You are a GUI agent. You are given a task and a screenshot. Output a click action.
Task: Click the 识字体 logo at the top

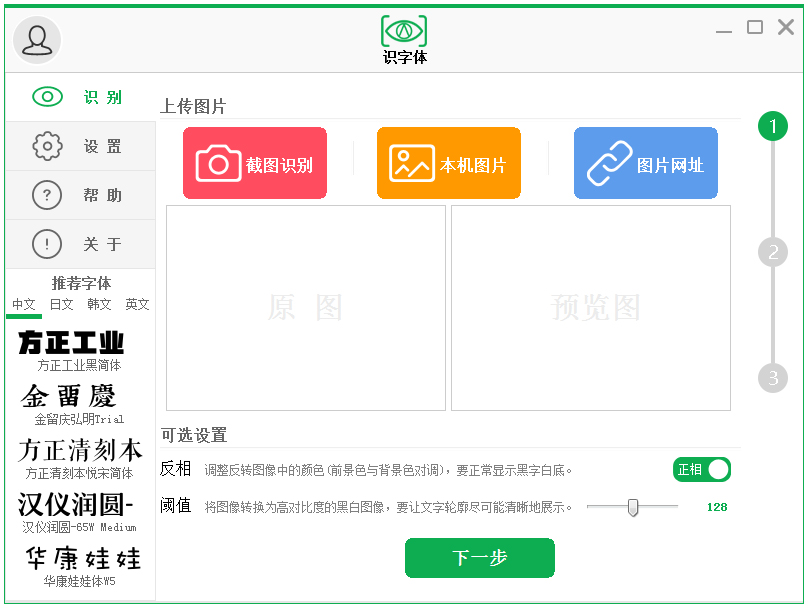point(404,38)
